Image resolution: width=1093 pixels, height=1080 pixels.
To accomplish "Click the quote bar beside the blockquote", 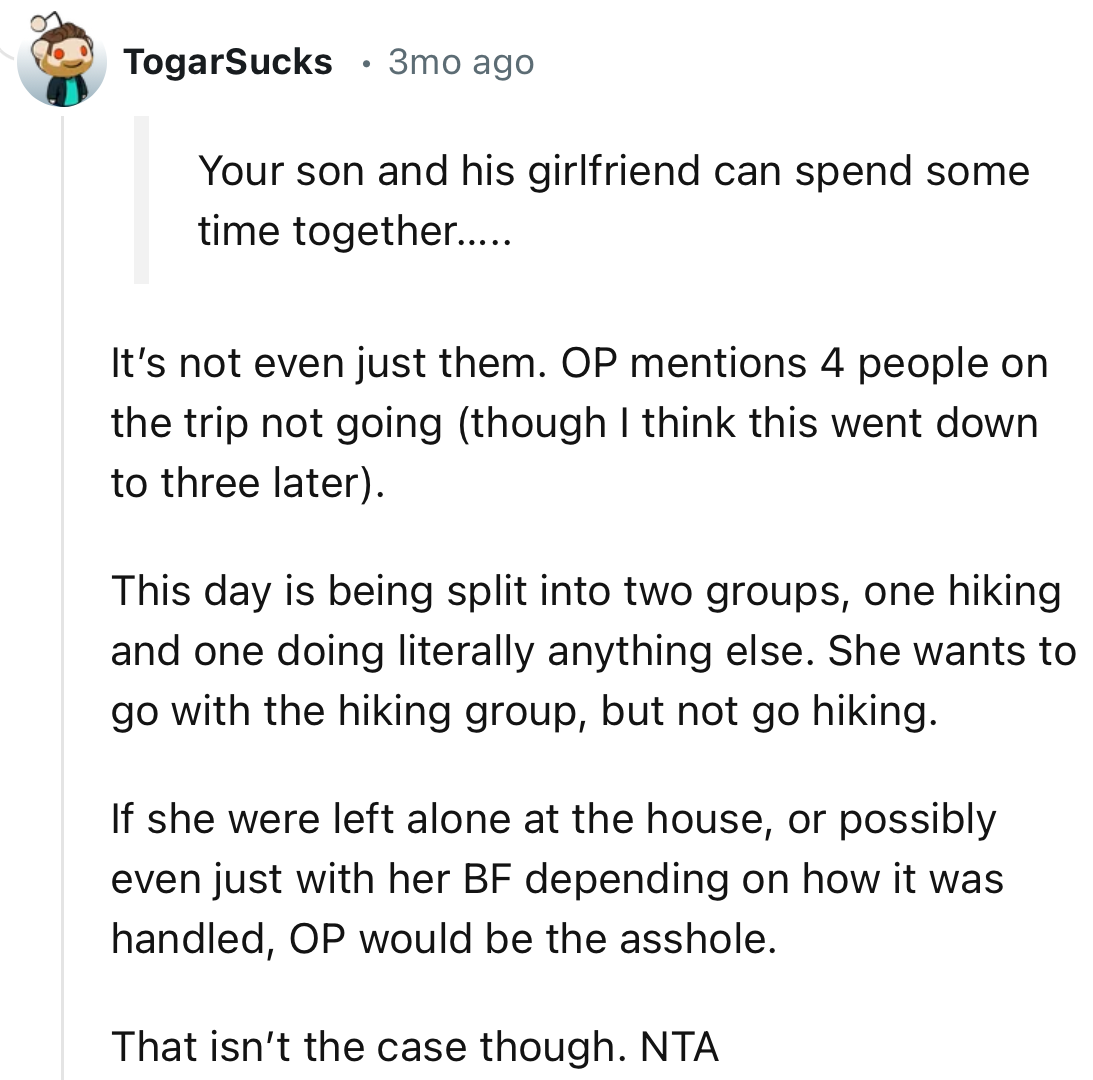I will [x=140, y=200].
